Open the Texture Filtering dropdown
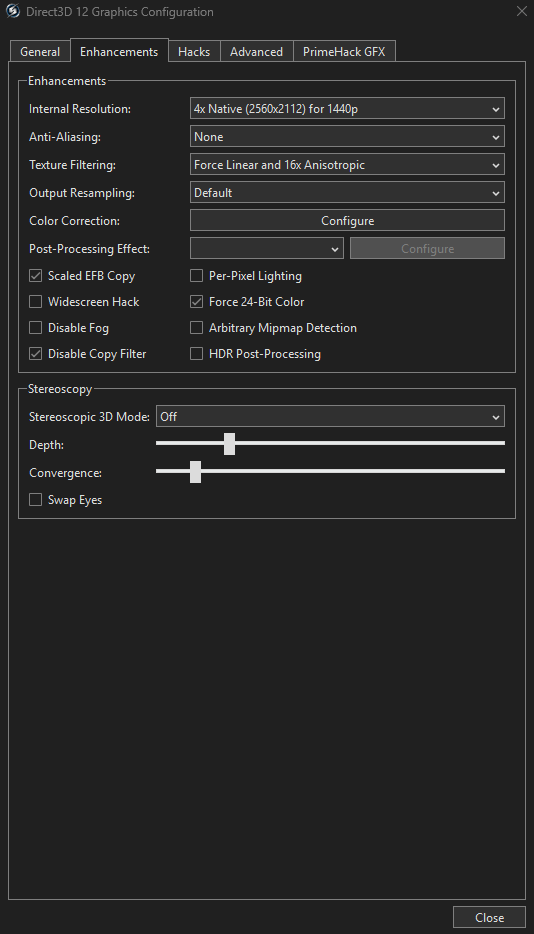The image size is (534, 934). tap(347, 164)
